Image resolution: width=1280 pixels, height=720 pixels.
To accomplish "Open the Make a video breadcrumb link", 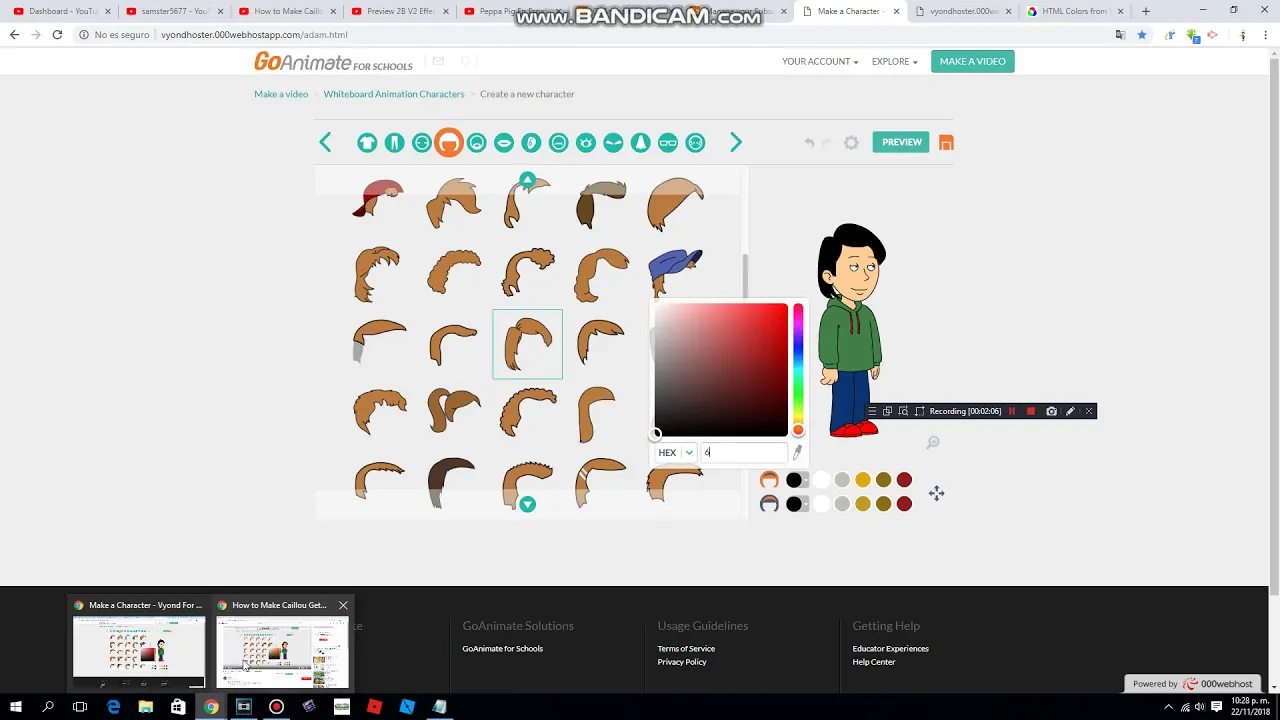I will [281, 94].
